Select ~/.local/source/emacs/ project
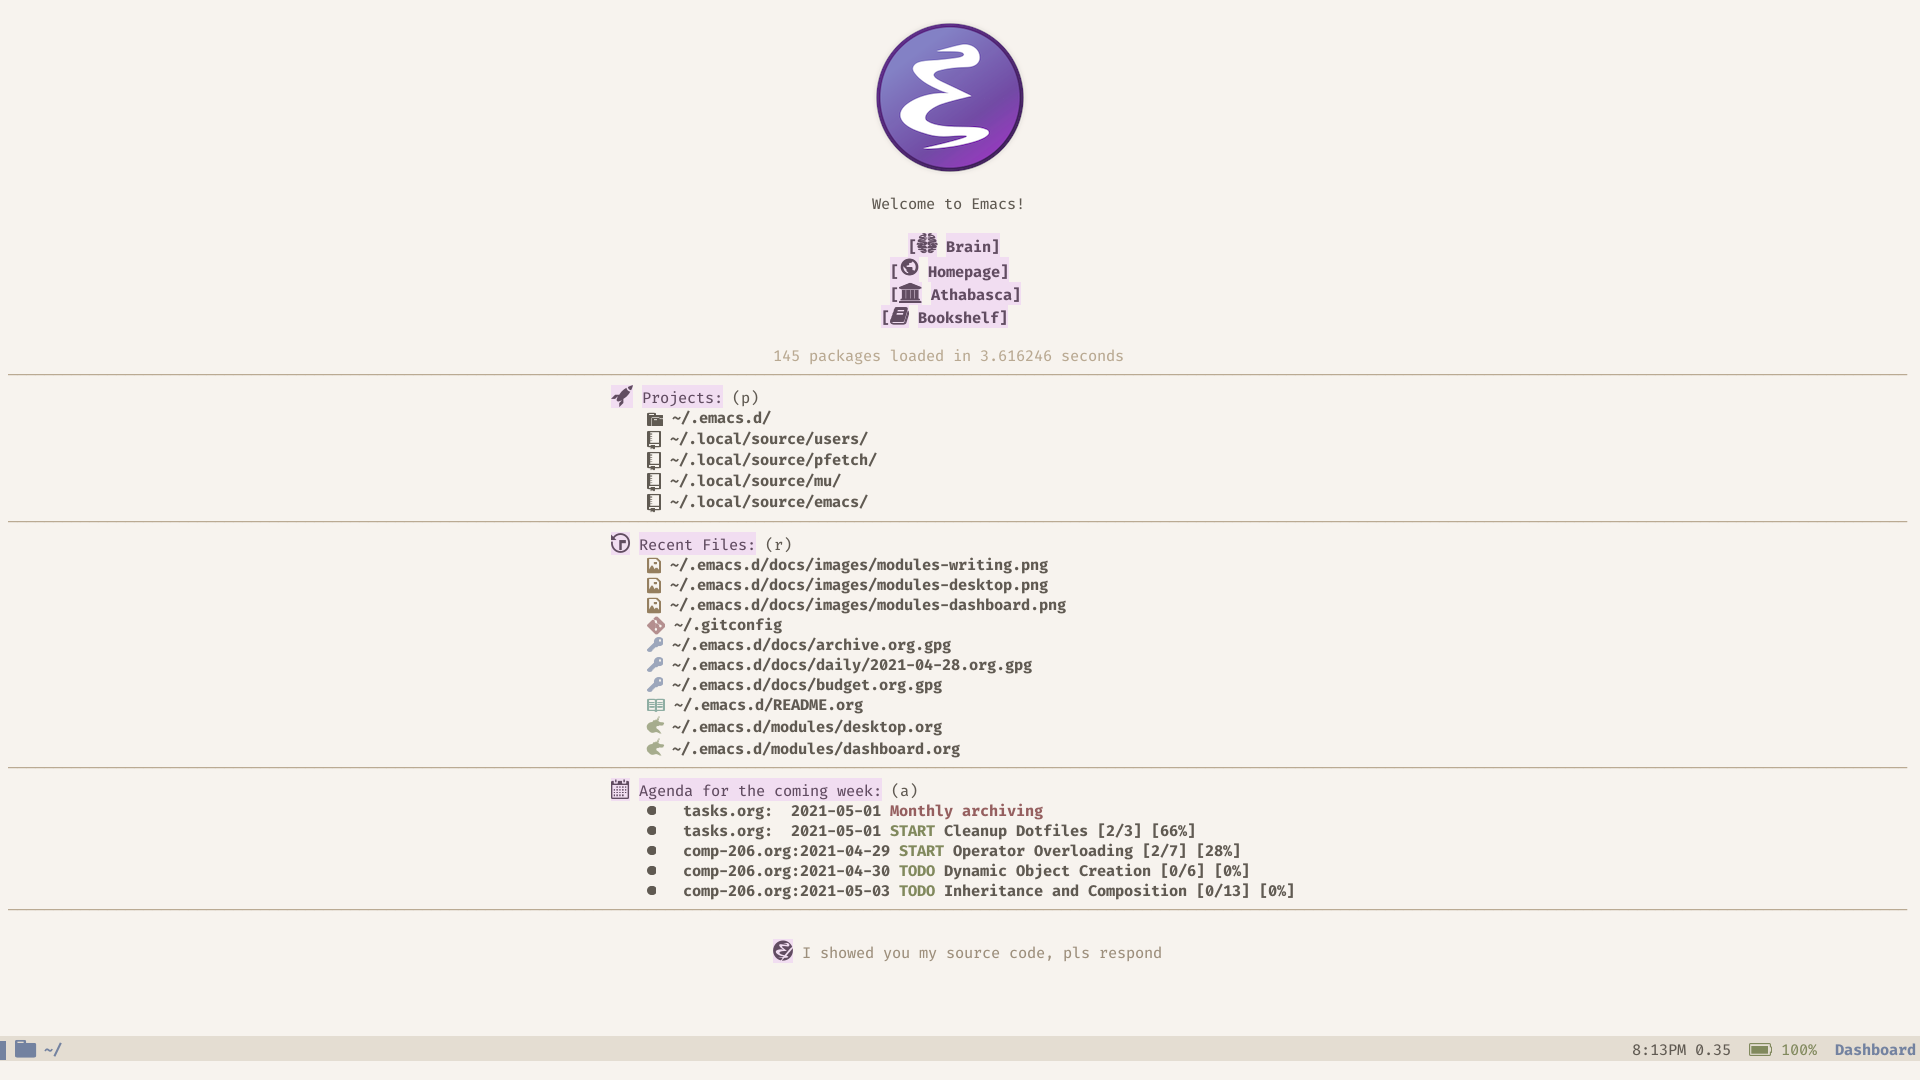Screen dimensions: 1920x1080 pos(767,501)
